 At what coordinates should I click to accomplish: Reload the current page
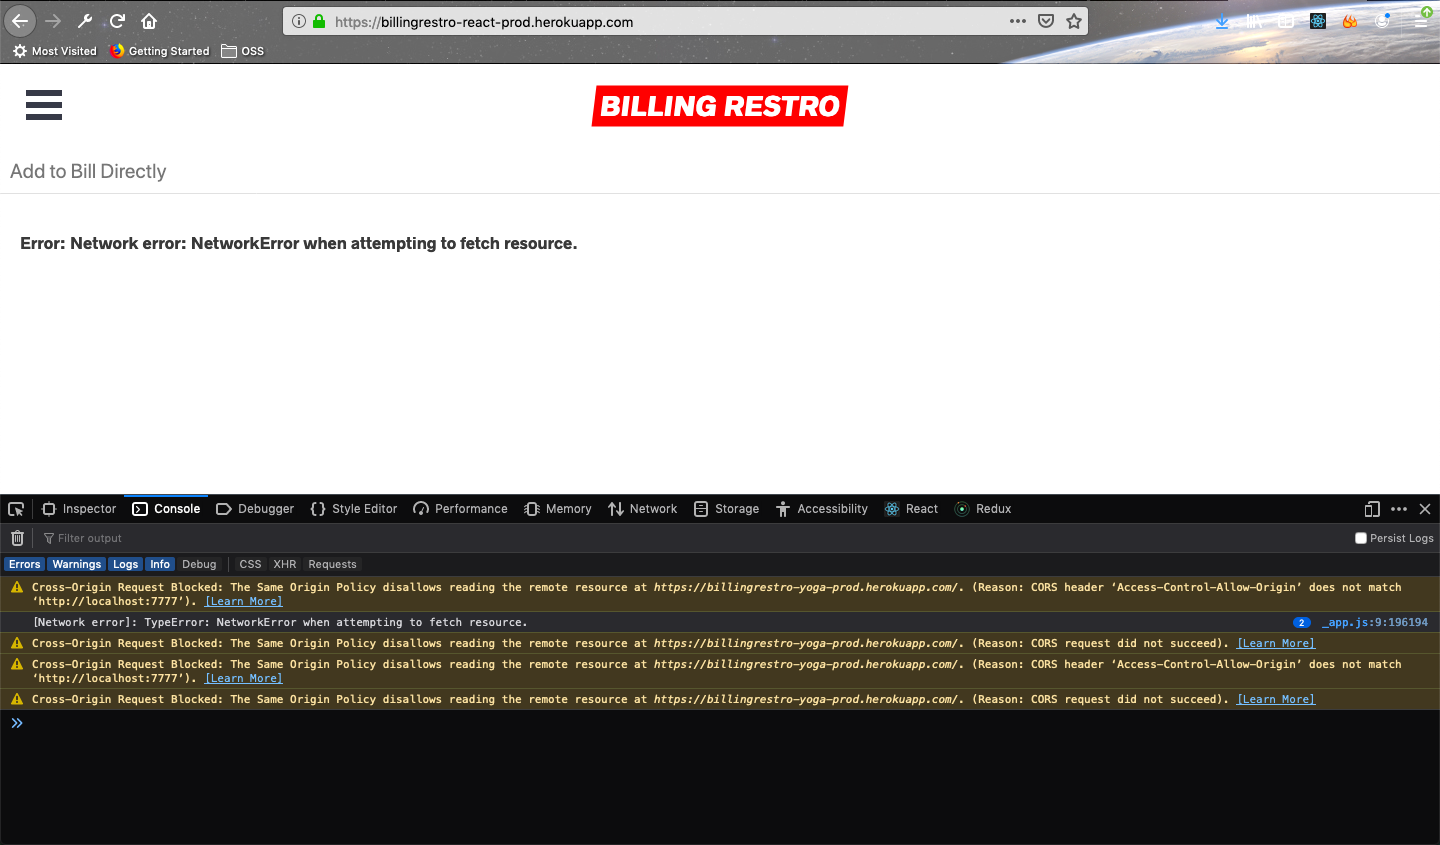click(x=117, y=21)
